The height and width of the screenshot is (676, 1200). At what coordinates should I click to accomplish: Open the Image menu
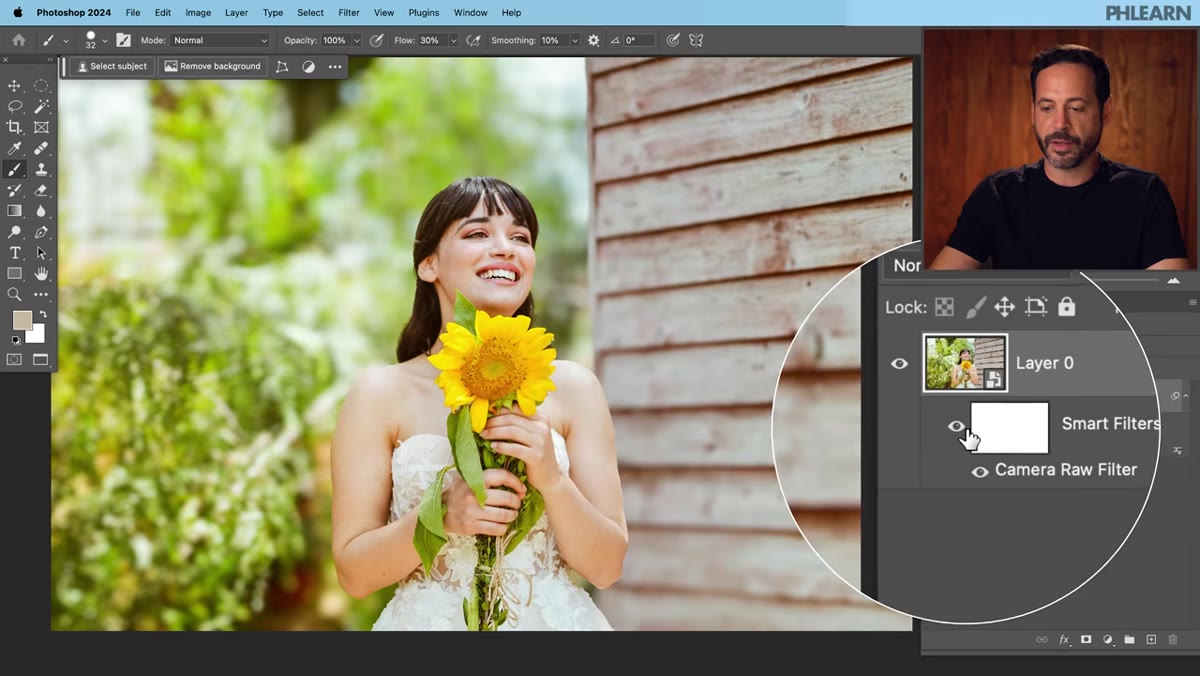click(198, 12)
